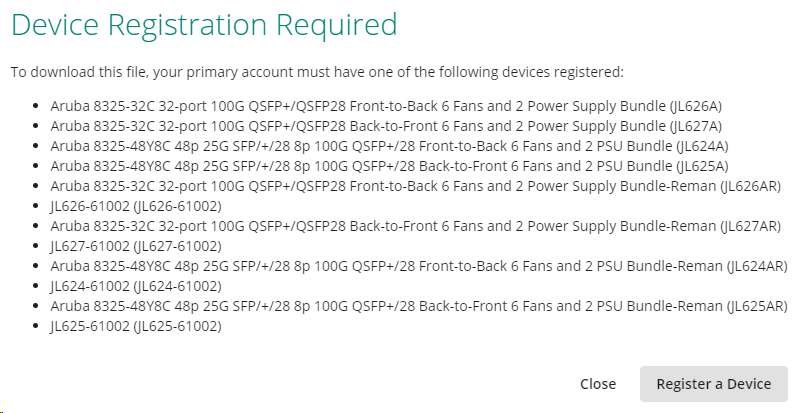Viewport: 809px width, 413px height.
Task: Click the primary account requirement sentence
Action: point(317,72)
